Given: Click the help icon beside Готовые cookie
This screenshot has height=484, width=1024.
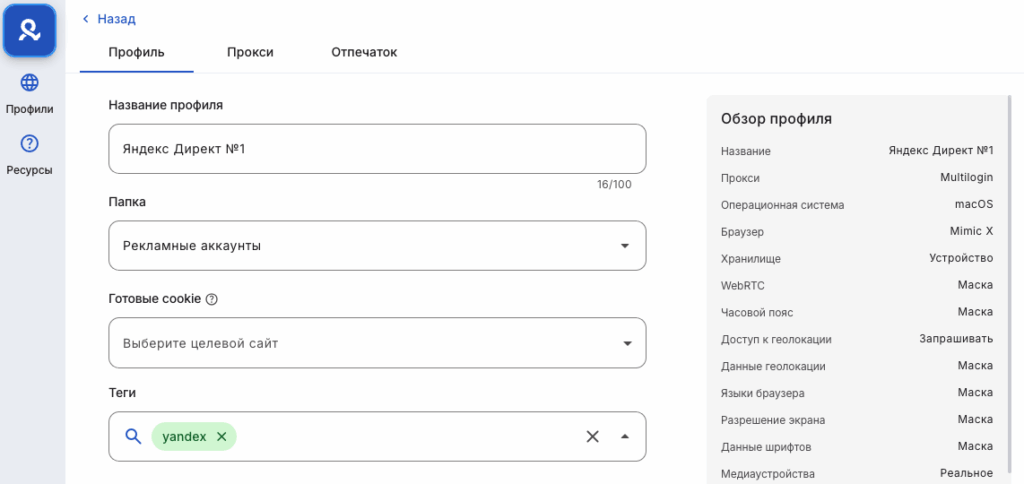Looking at the screenshot, I should coord(211,299).
